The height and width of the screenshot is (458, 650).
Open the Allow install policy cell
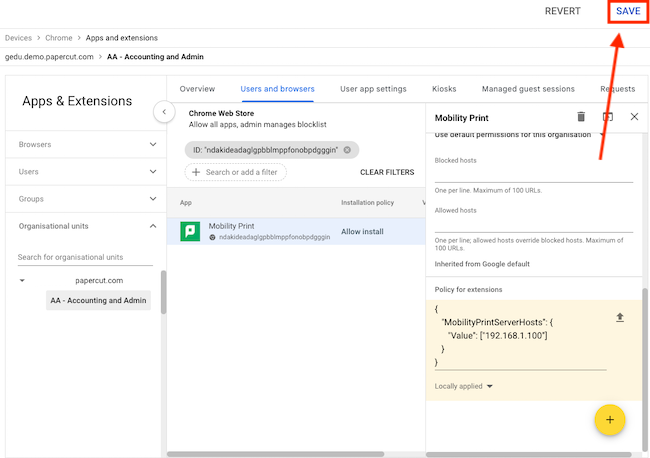[362, 232]
